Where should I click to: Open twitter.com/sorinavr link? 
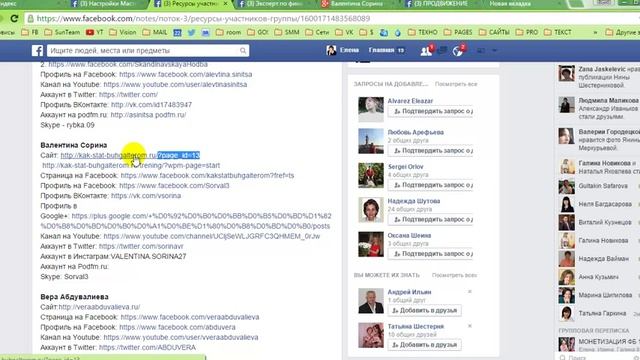click(141, 246)
